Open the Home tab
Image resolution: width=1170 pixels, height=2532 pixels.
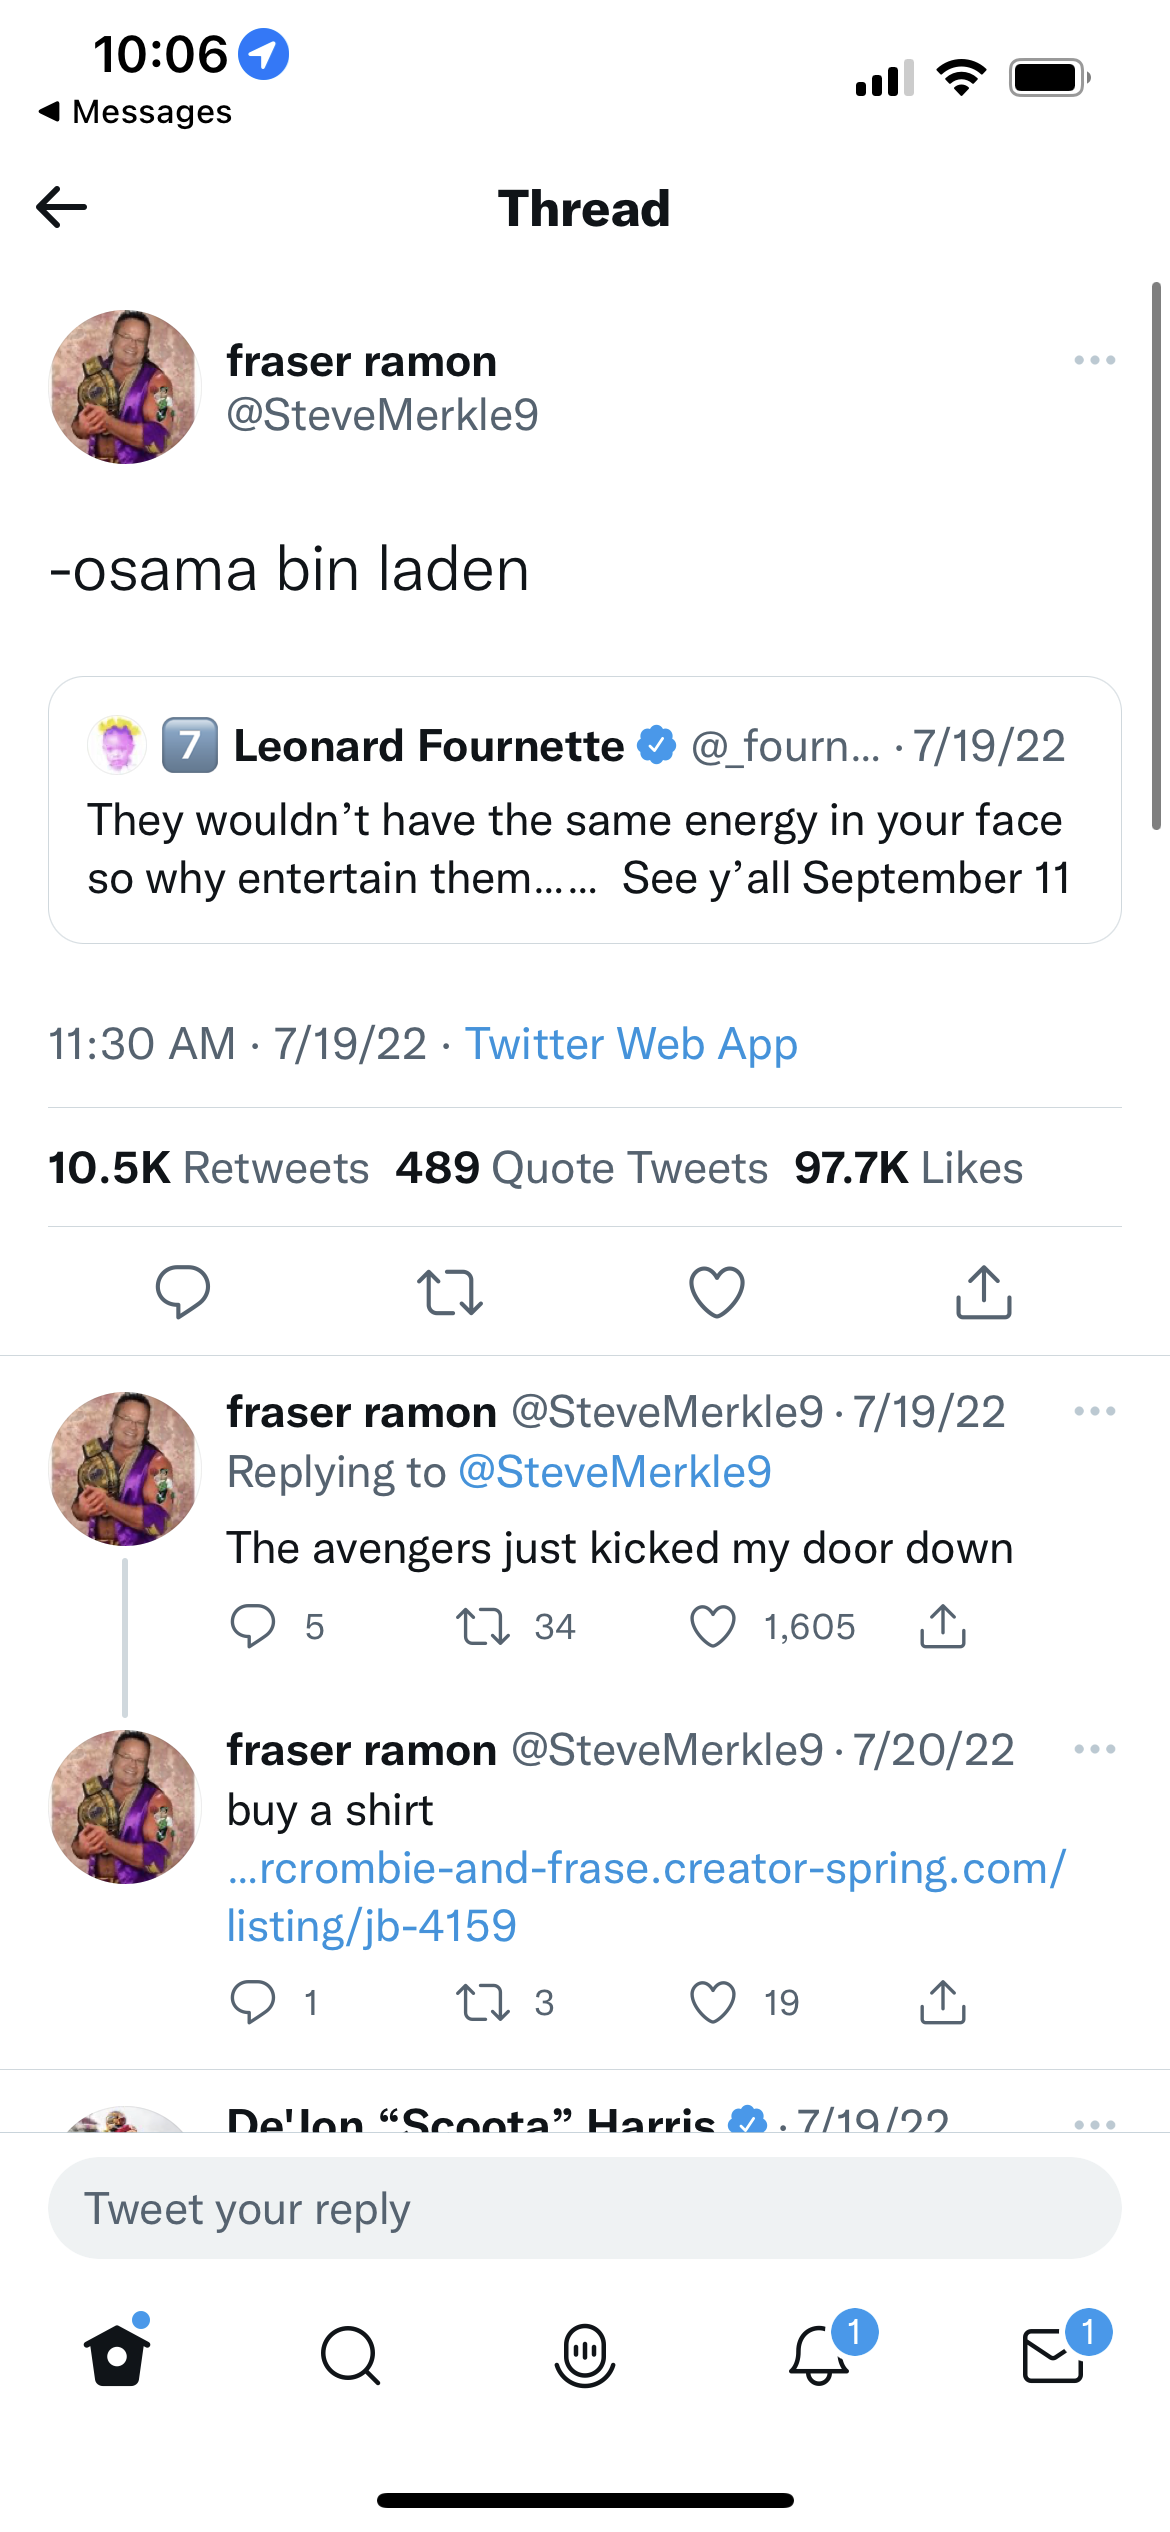click(117, 2355)
